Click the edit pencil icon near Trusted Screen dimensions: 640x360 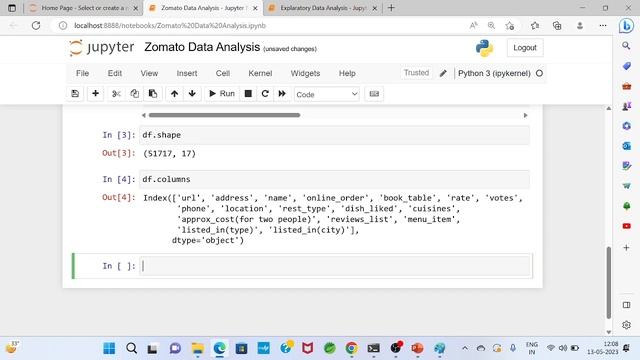(443, 73)
